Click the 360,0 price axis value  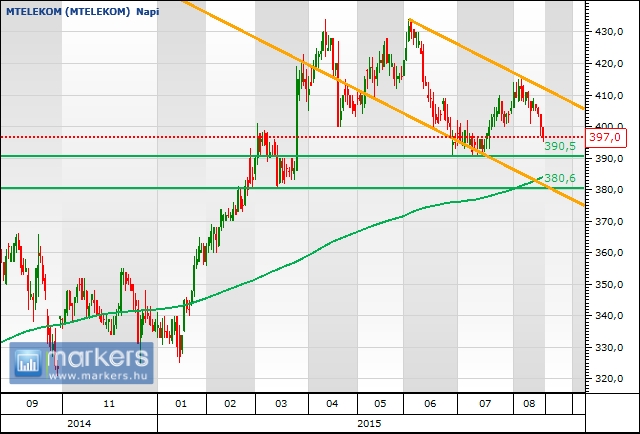(608, 253)
